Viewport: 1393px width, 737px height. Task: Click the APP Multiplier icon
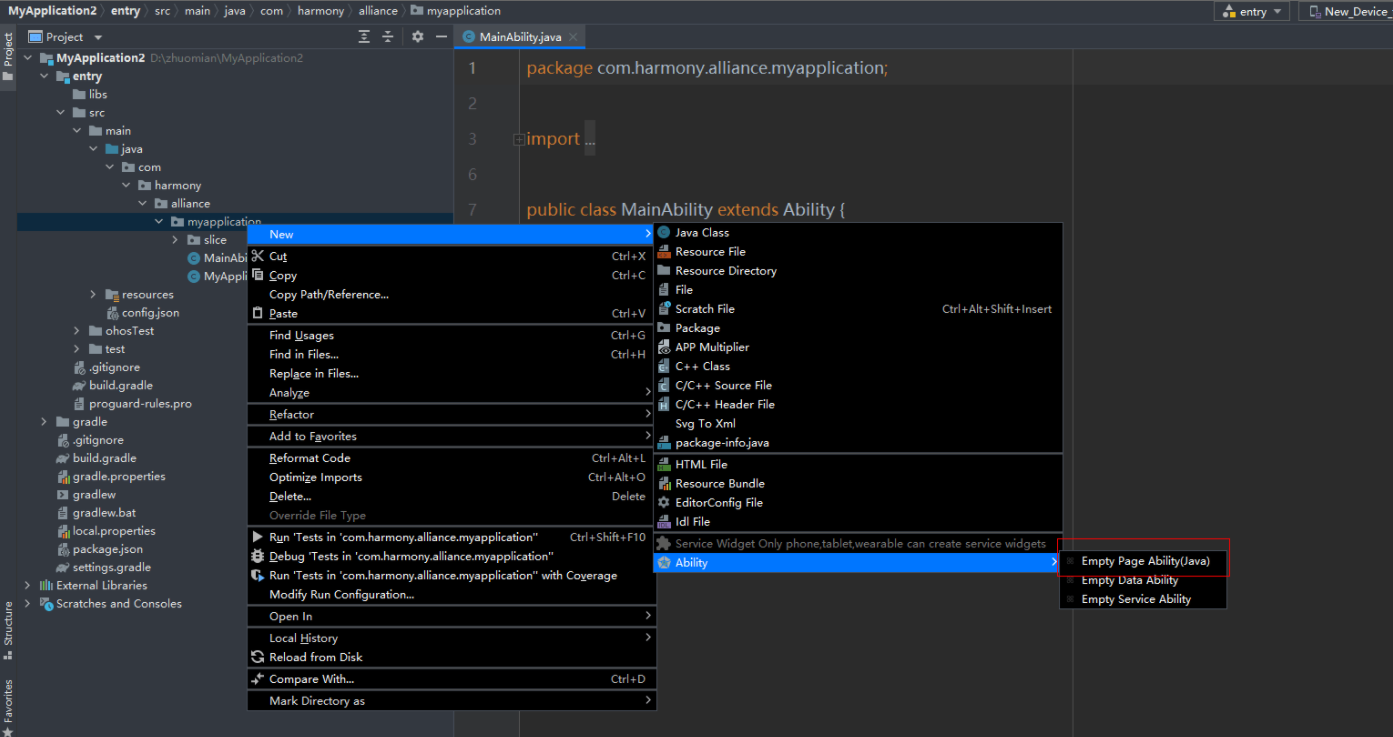[664, 347]
